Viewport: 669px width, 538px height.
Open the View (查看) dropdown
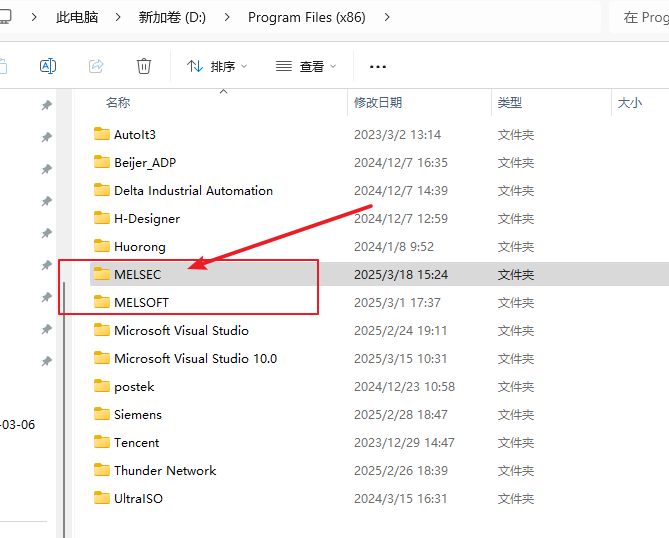[x=306, y=67]
